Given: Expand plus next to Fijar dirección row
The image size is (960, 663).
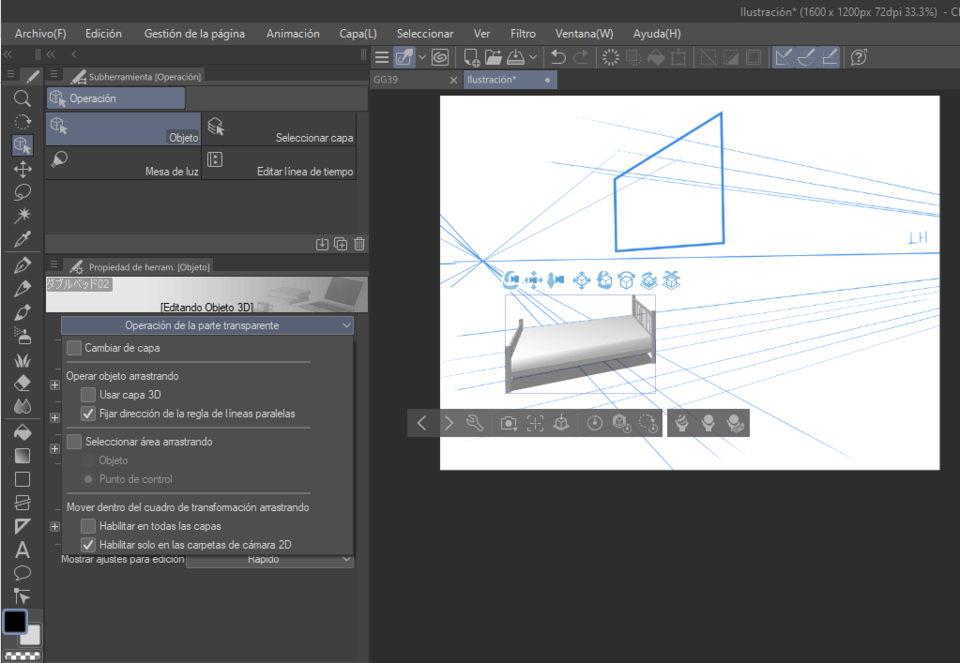Looking at the screenshot, I should [54, 418].
